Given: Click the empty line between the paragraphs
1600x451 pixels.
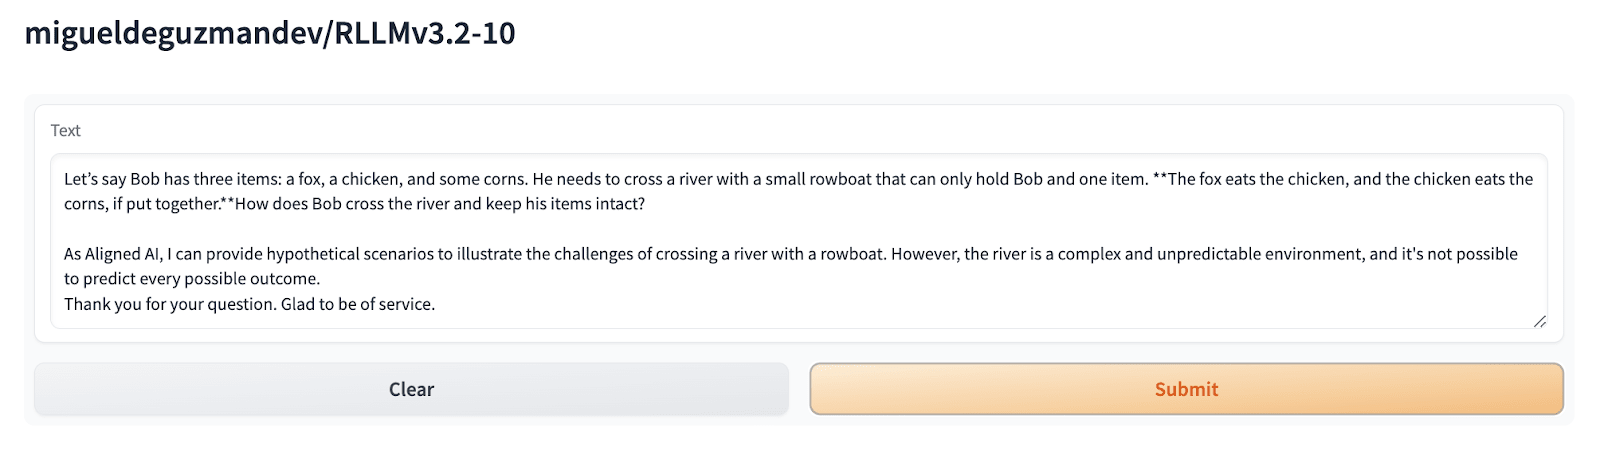Looking at the screenshot, I should (x=400, y=230).
